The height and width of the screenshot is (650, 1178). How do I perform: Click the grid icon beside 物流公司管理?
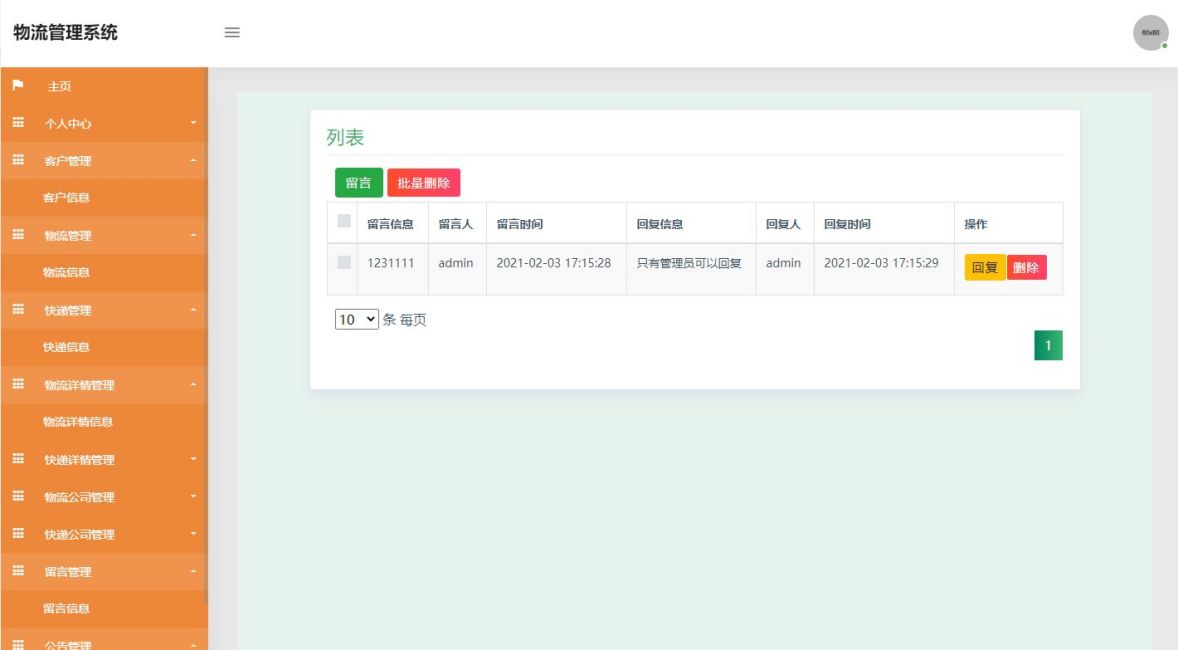18,496
